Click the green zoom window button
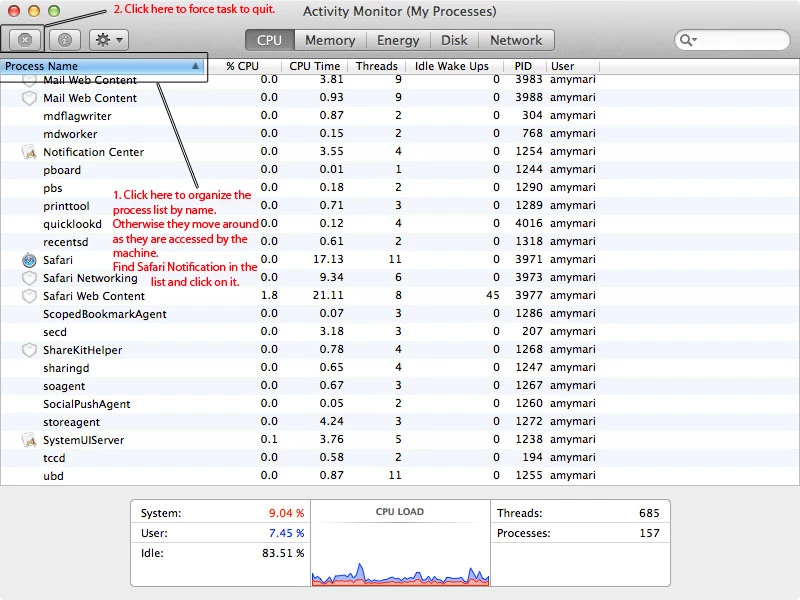The height and width of the screenshot is (600, 800). pyautogui.click(x=54, y=11)
